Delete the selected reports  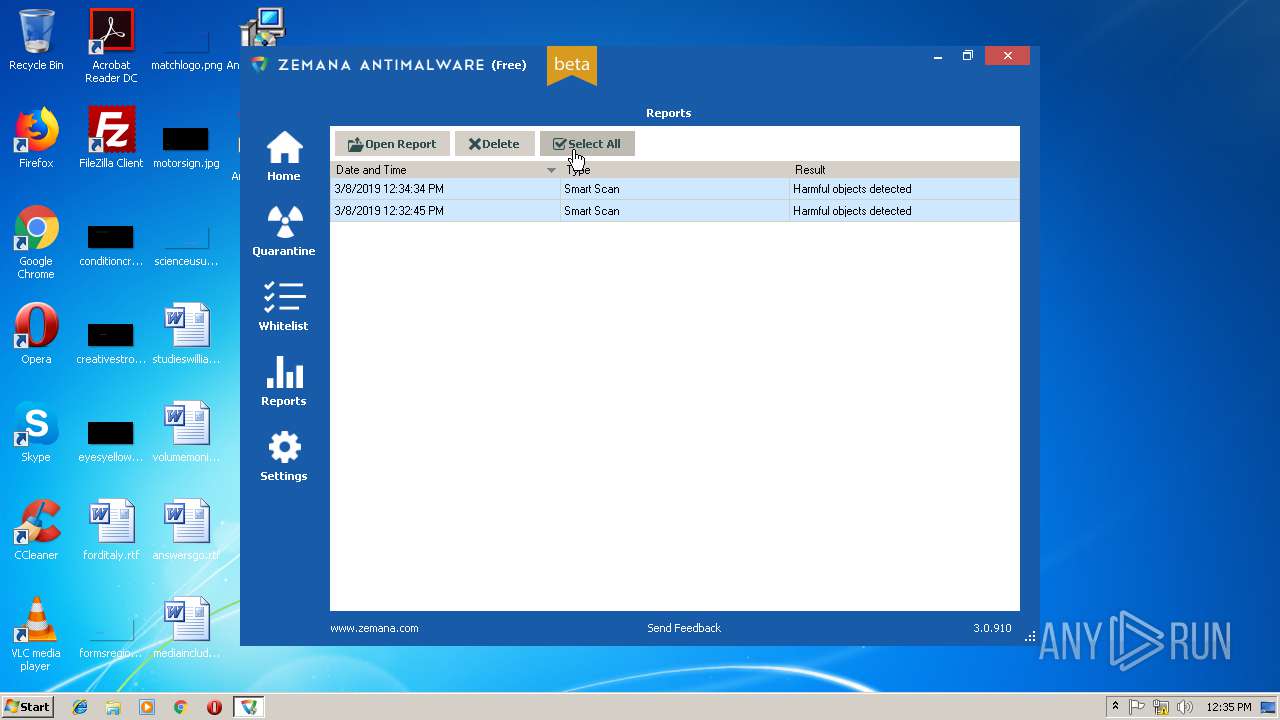pyautogui.click(x=494, y=144)
